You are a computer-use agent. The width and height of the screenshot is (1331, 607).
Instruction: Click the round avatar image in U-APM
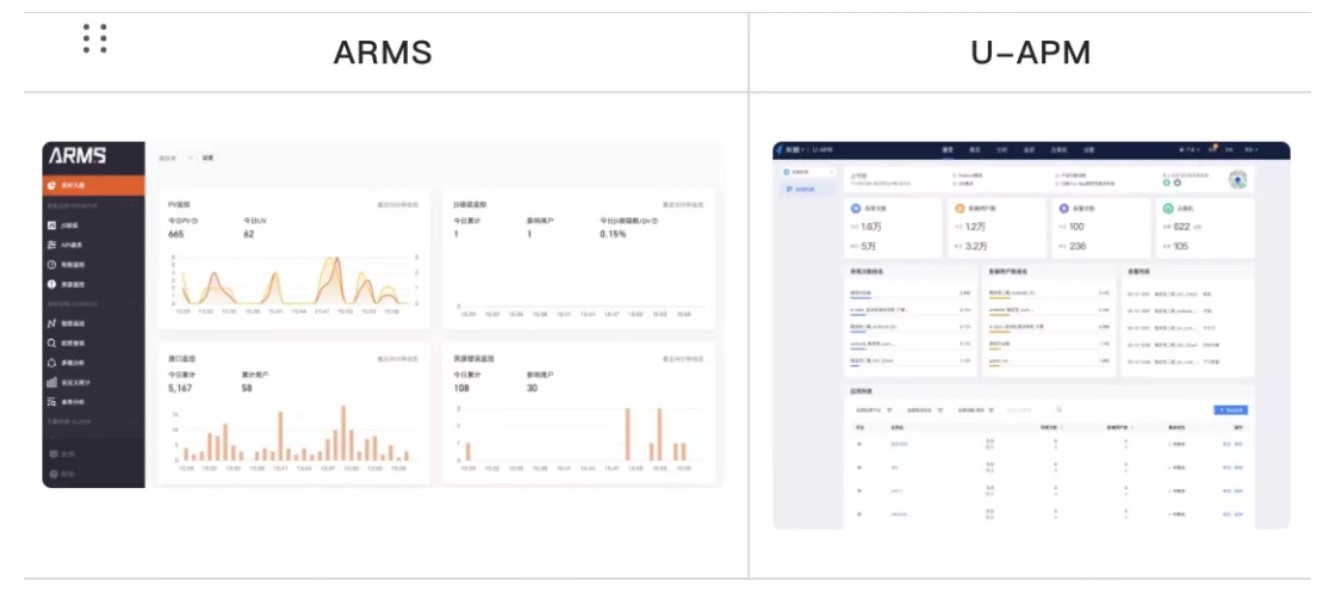1238,180
